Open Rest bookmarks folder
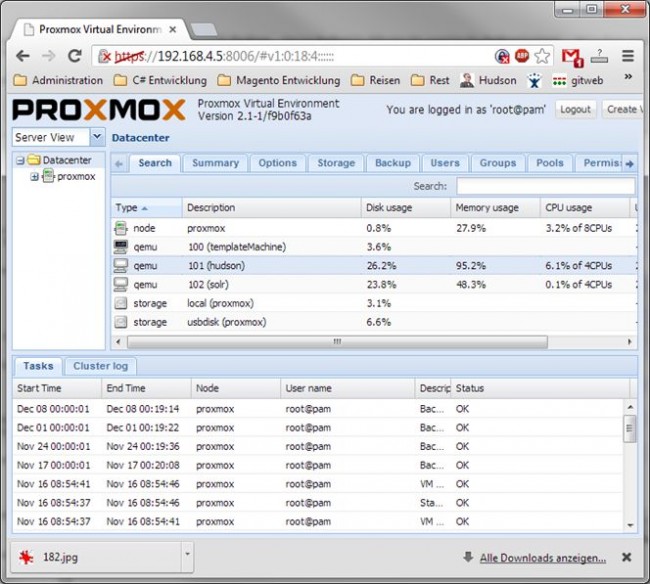This screenshot has width=650, height=584. [430, 80]
